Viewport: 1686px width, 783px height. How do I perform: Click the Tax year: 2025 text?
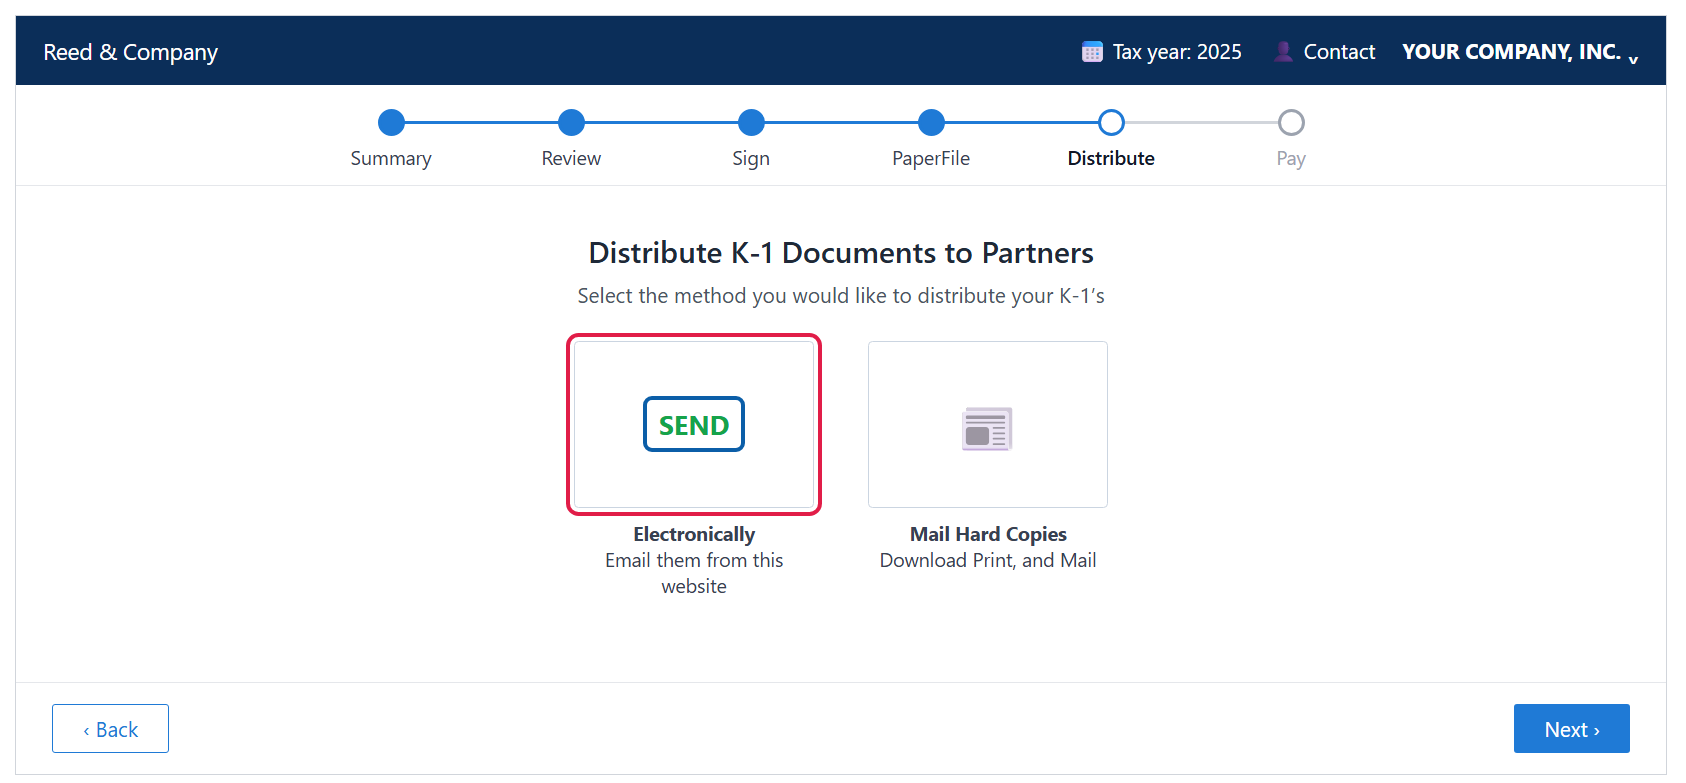pos(1177,52)
